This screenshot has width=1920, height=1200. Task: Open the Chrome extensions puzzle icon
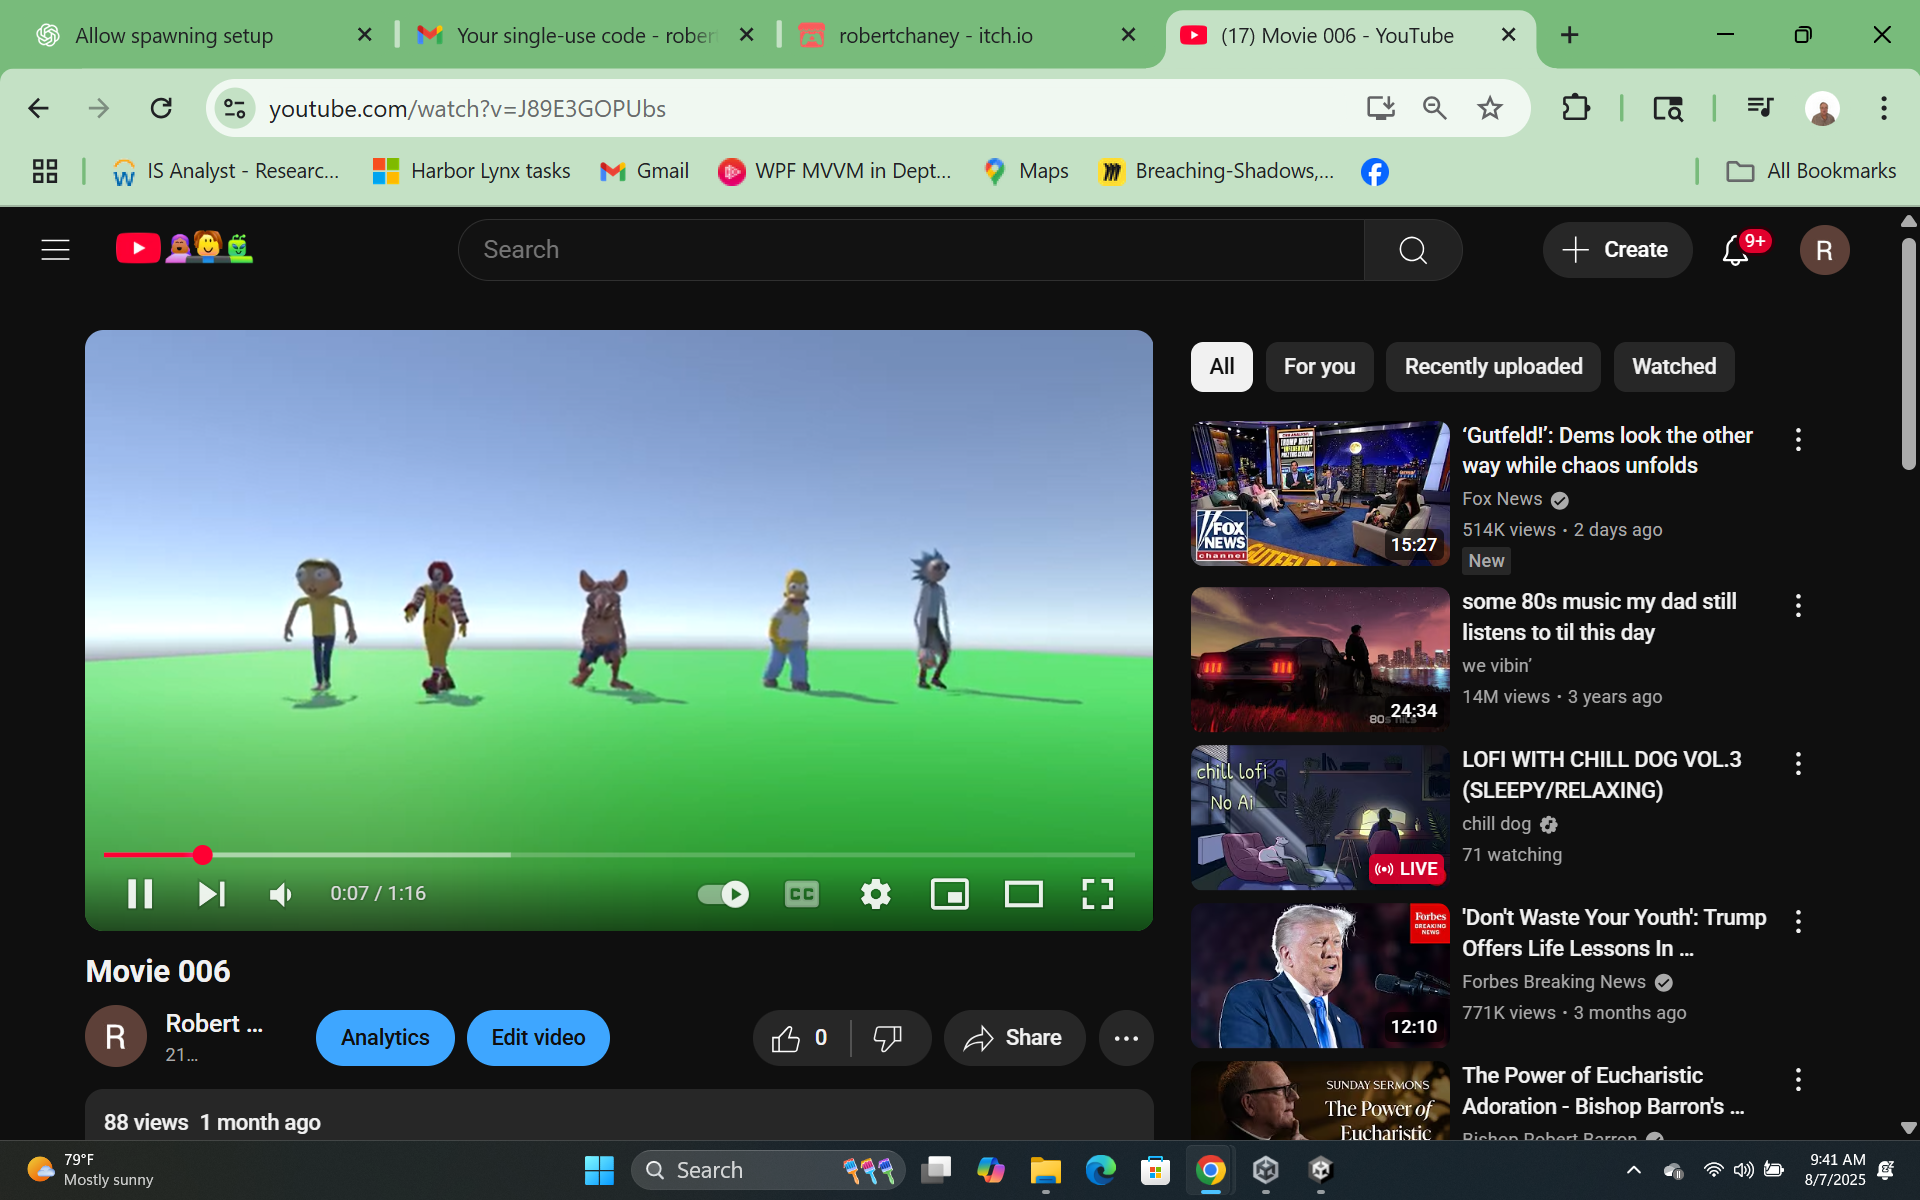[1576, 108]
